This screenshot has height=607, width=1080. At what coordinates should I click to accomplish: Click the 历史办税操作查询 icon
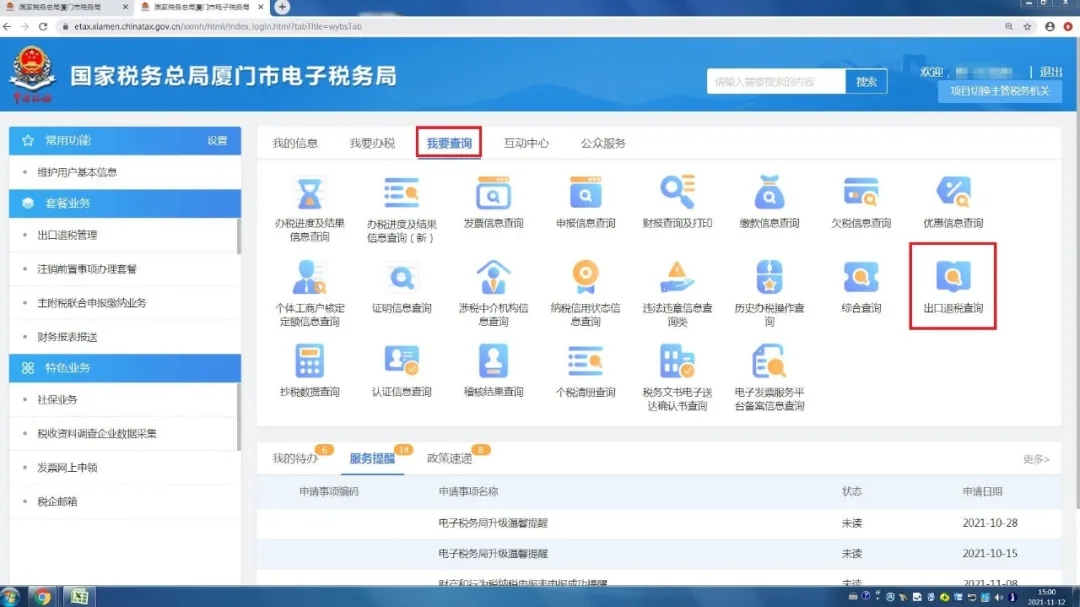click(769, 278)
